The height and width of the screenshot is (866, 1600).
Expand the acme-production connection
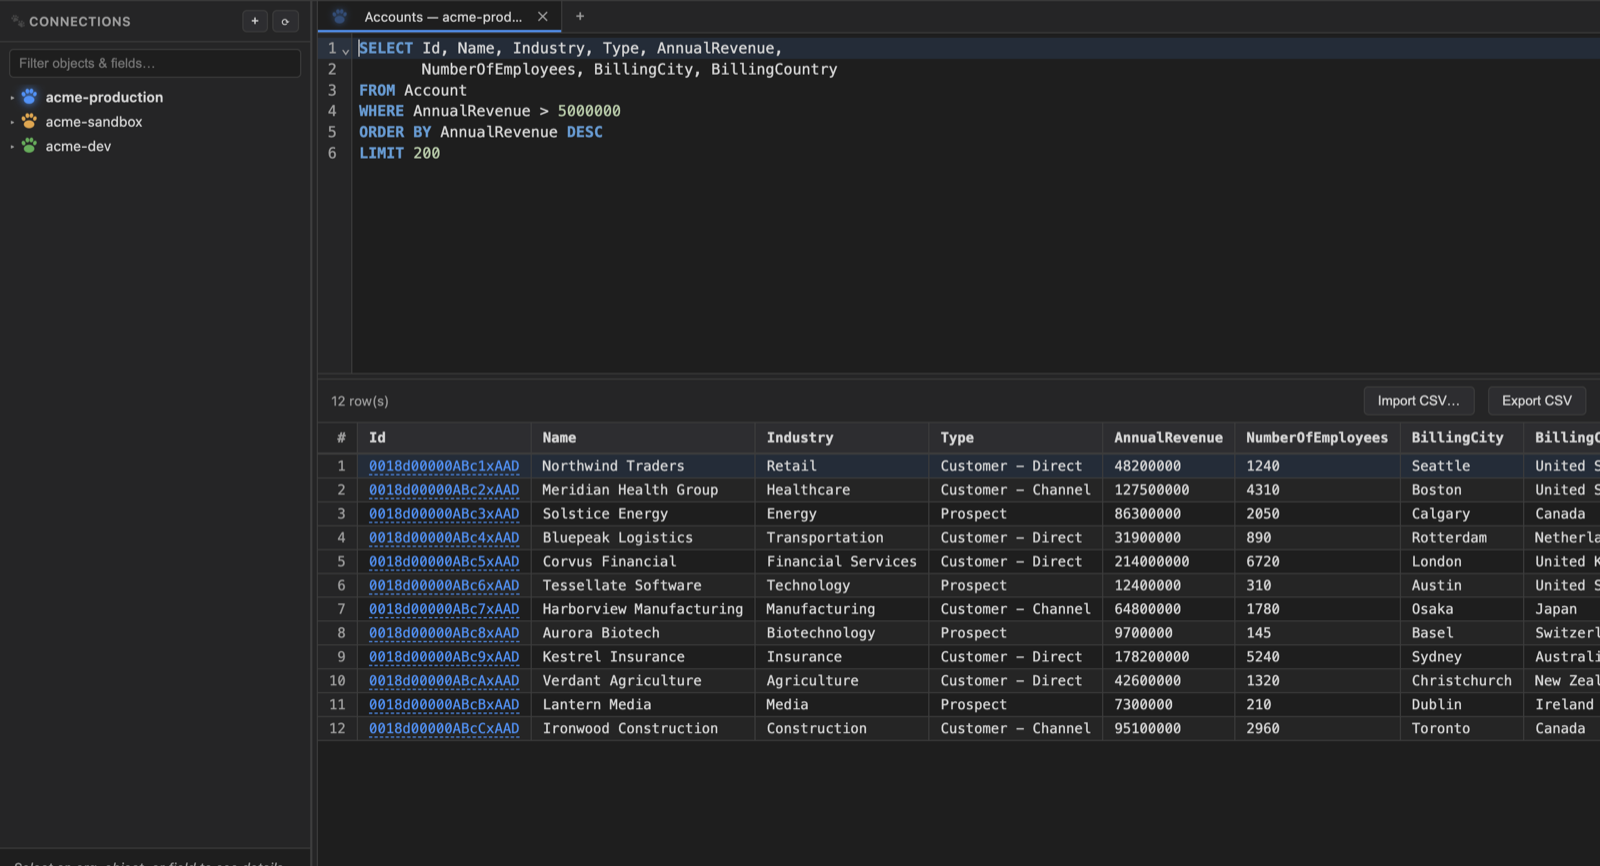(x=12, y=97)
